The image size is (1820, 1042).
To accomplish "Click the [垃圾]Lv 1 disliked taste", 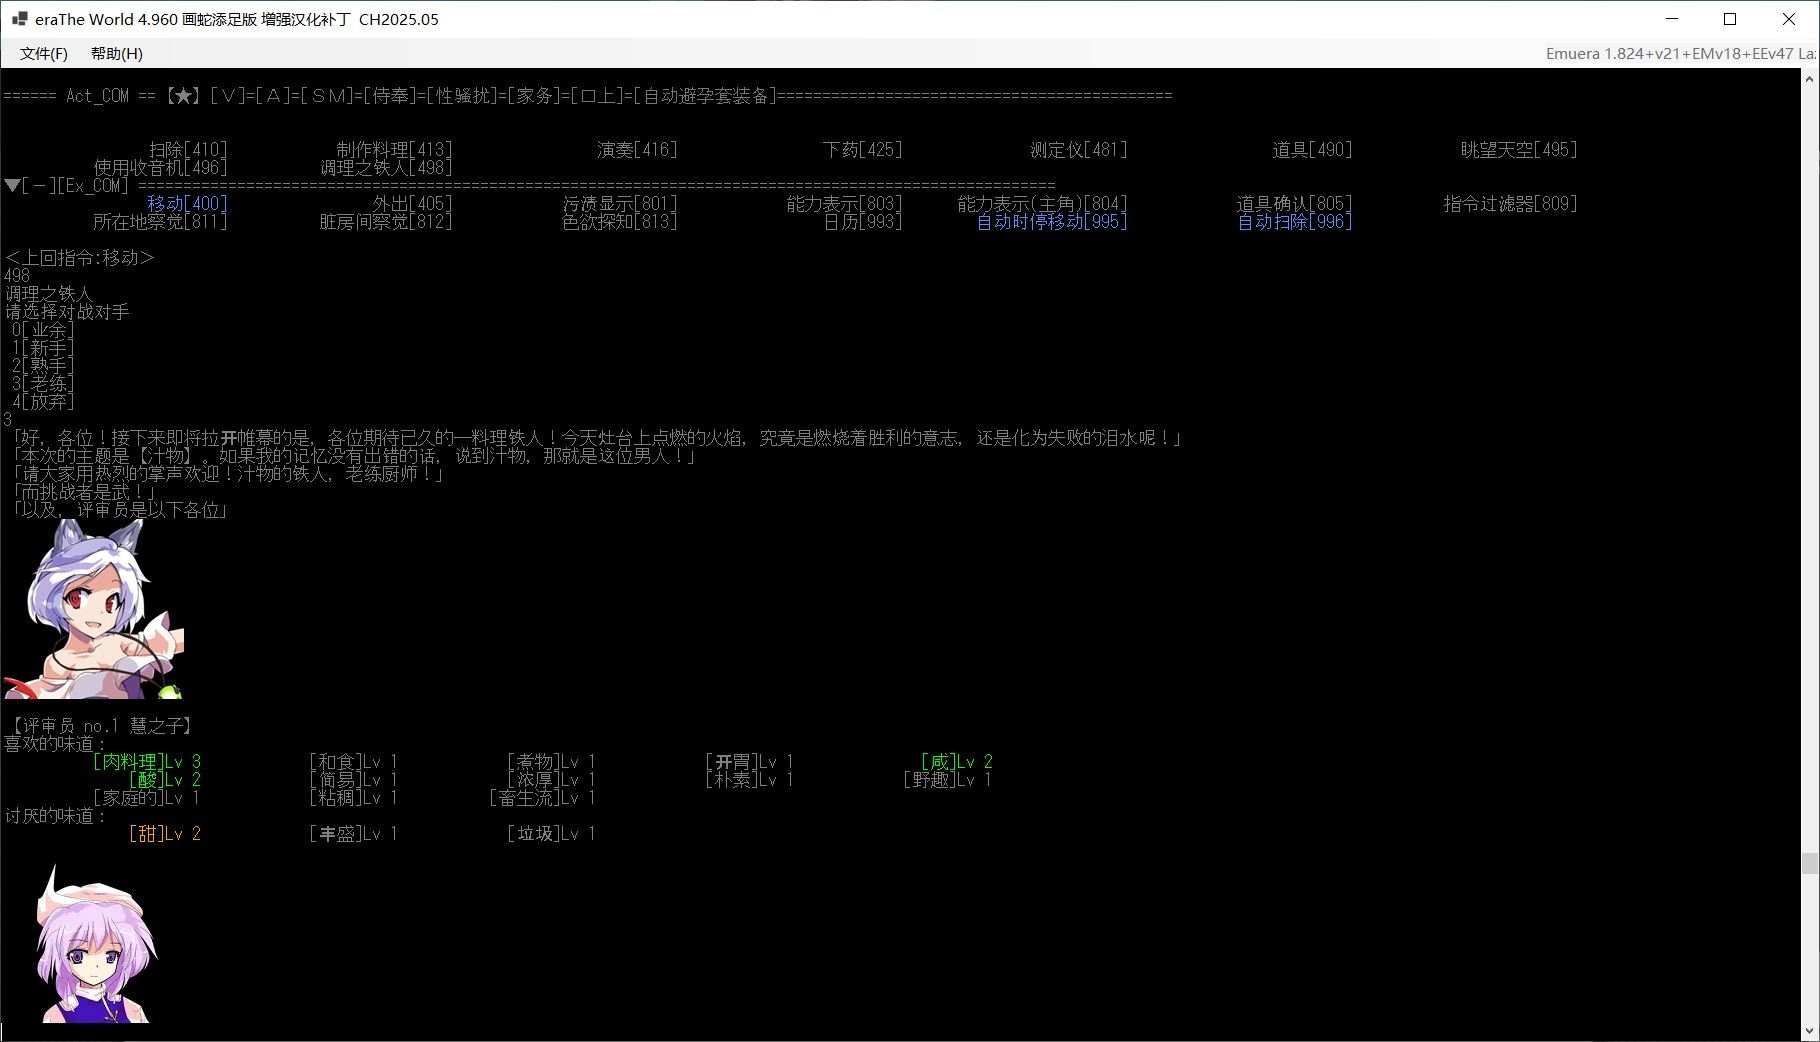I will coord(552,834).
